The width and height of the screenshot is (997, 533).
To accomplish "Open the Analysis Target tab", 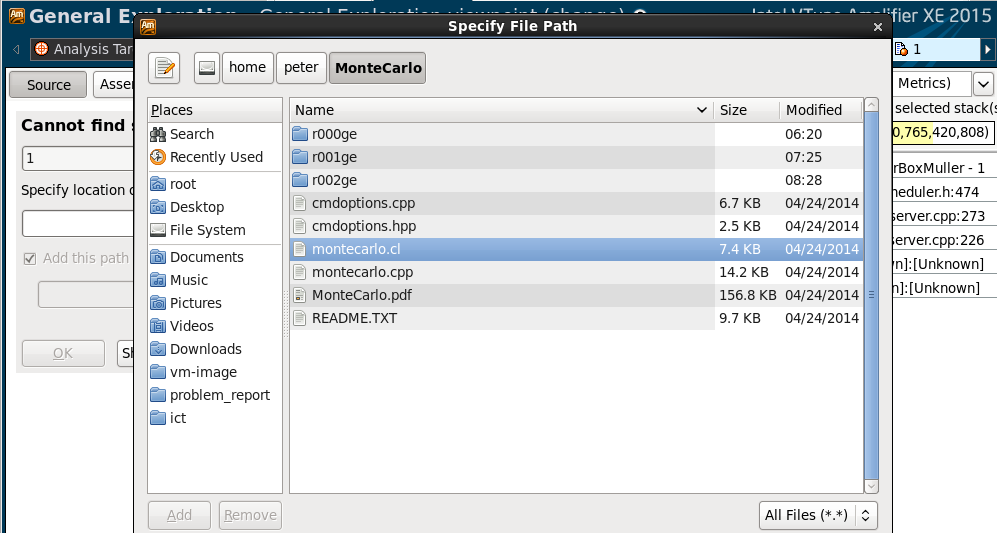I will click(x=83, y=49).
